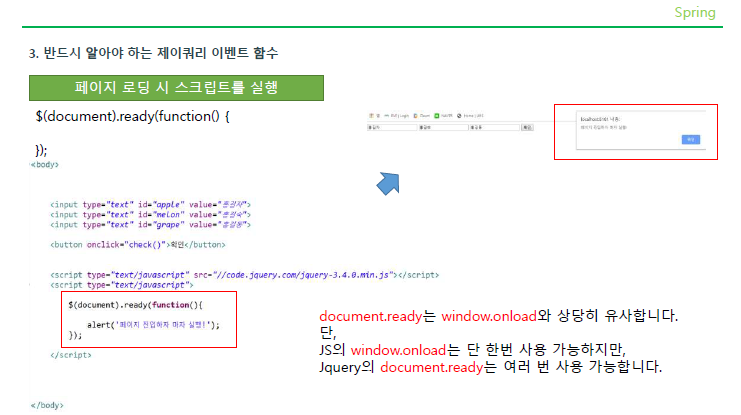This screenshot has height=415, width=741.
Task: Click the closing </body> tag text
Action: (47, 405)
